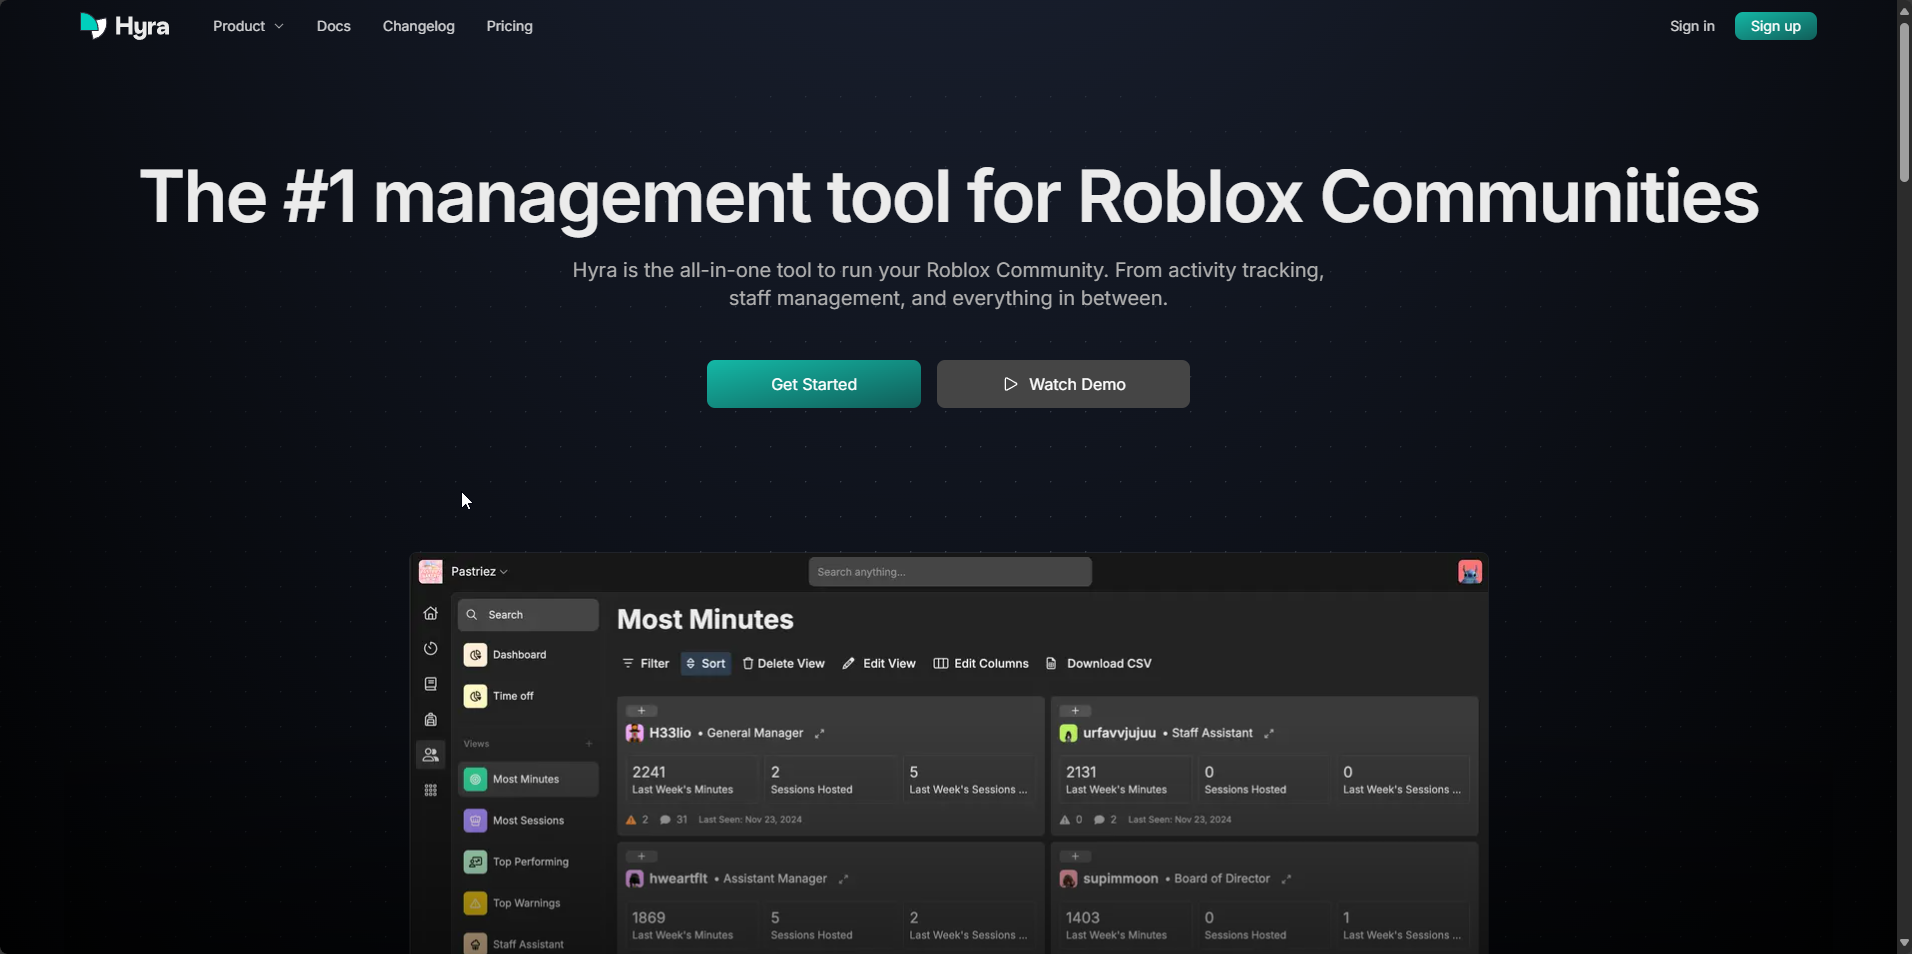This screenshot has height=954, width=1912.
Task: Click the comment bubble icon on the urfavvjujuu card
Action: pos(1099,820)
